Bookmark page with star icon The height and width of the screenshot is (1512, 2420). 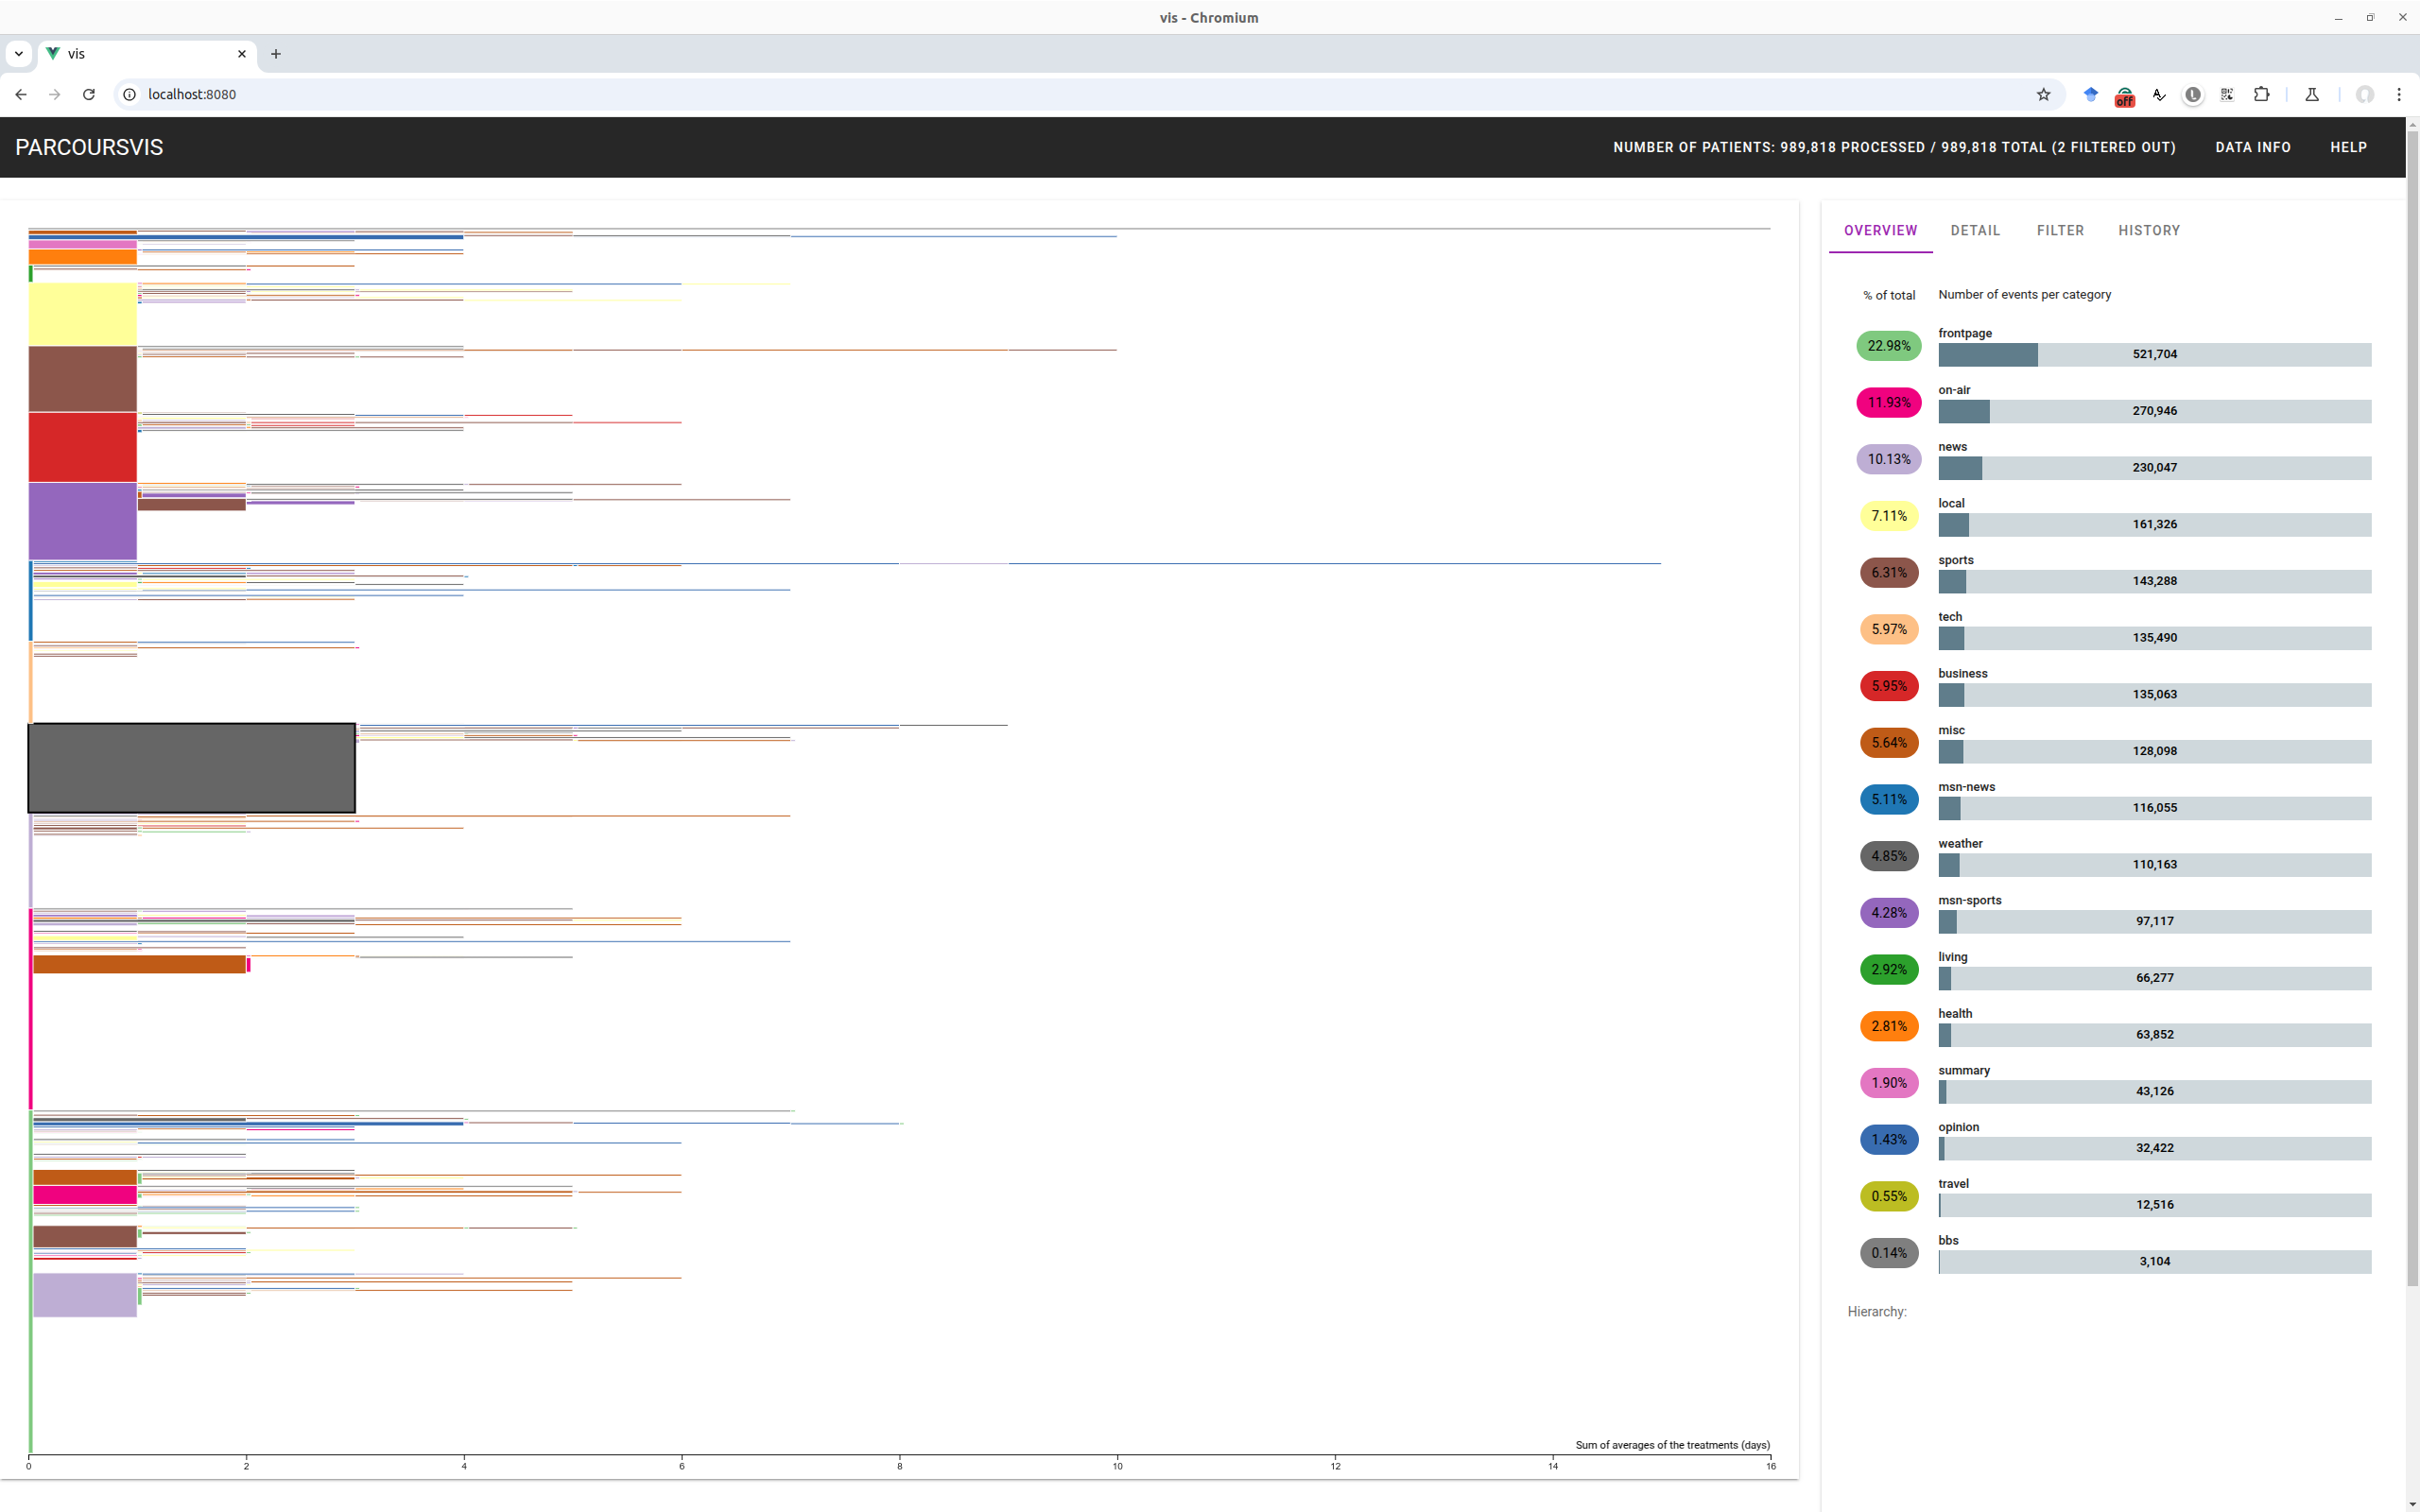[x=2043, y=94]
